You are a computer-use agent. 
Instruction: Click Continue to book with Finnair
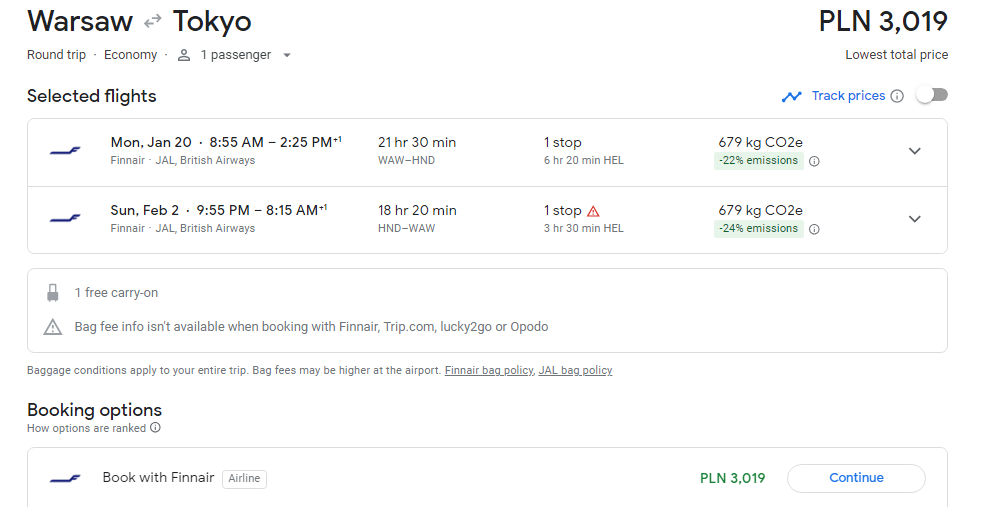(x=856, y=478)
